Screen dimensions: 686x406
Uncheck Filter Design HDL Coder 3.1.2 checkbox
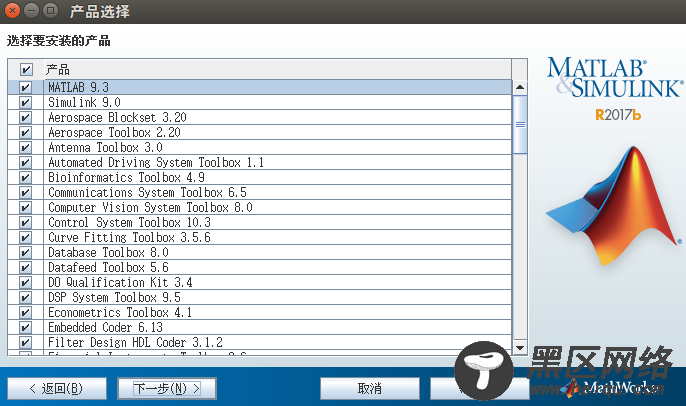tap(25, 343)
